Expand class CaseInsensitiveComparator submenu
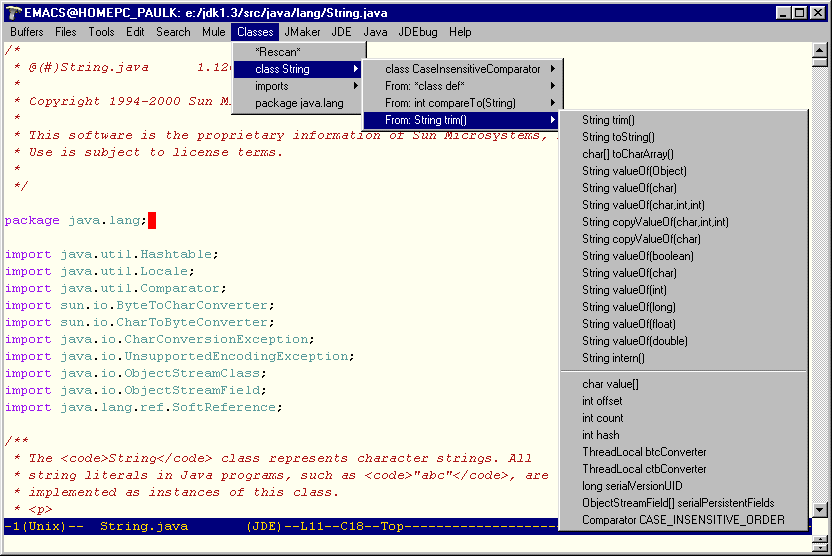The height and width of the screenshot is (556, 832). coord(462,69)
